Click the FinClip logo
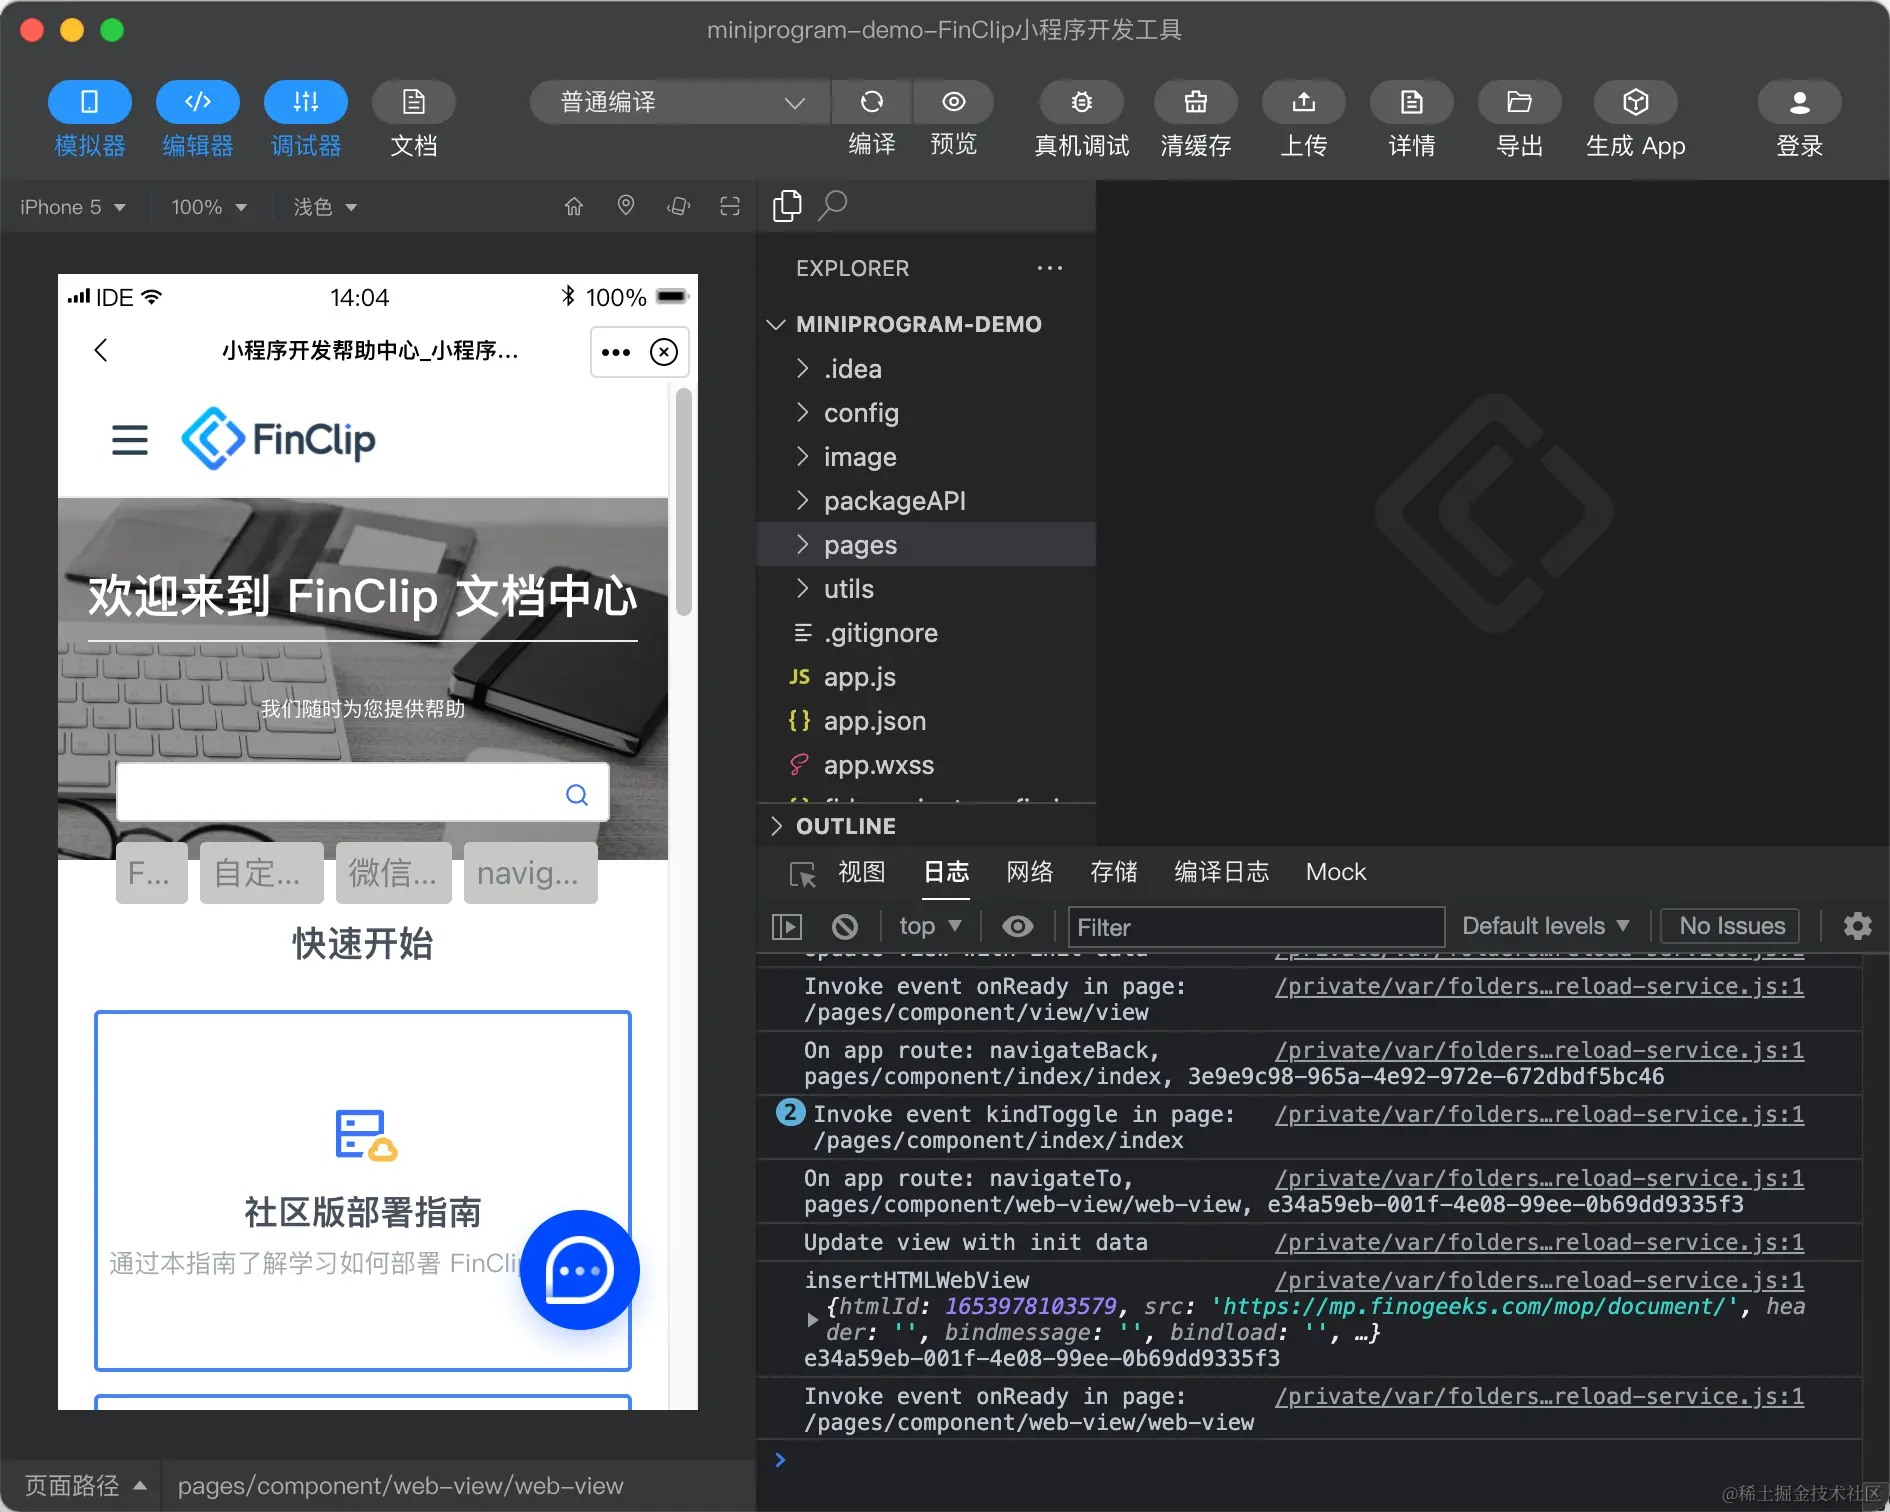The height and width of the screenshot is (1512, 1890). pos(278,439)
